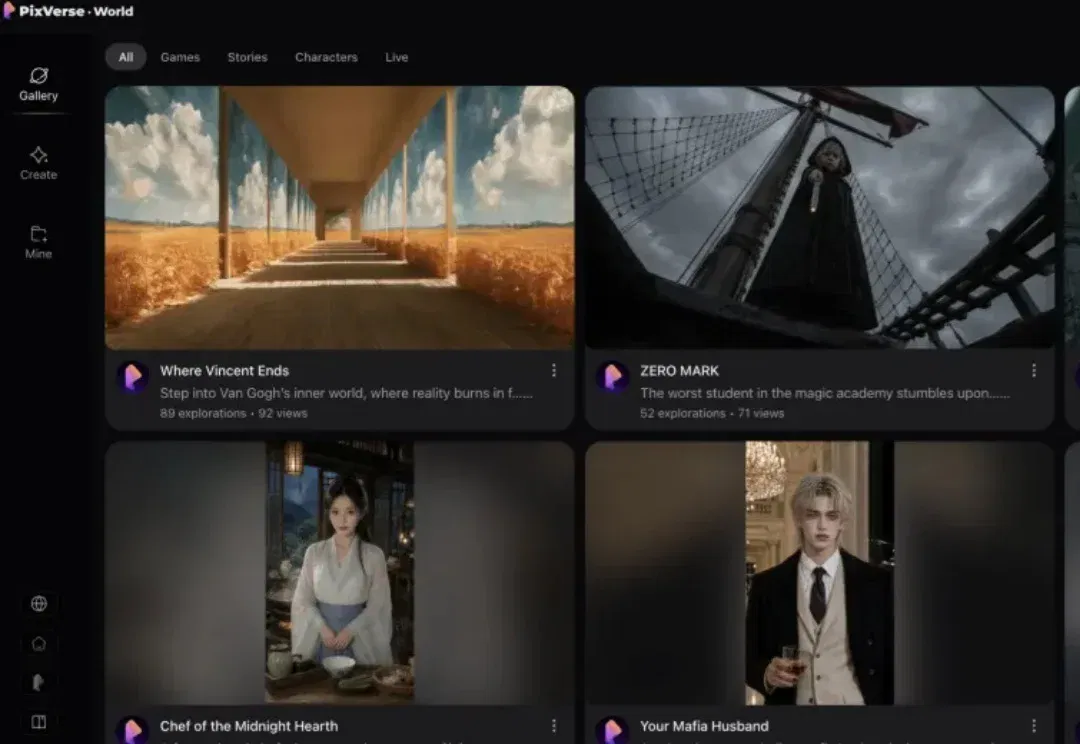Screen dimensions: 1080x744
Task: Click 'The worst student in the magic academy' description
Action: click(825, 393)
